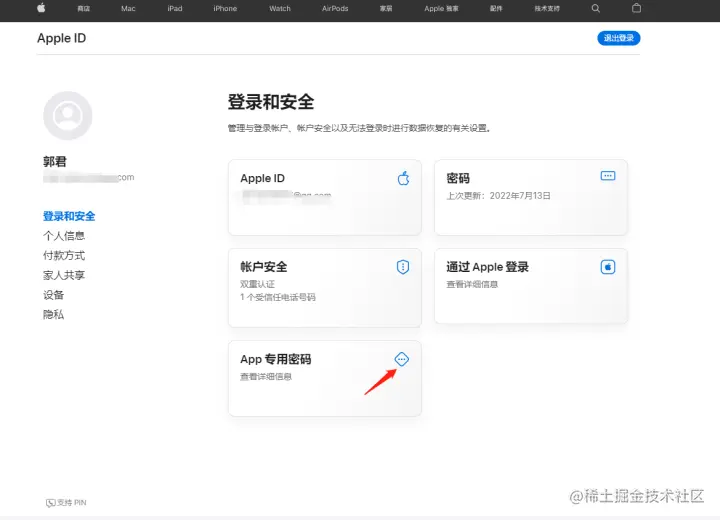The height and width of the screenshot is (520, 720).
Task: Click the 支持 PIN label text
Action: [72, 503]
